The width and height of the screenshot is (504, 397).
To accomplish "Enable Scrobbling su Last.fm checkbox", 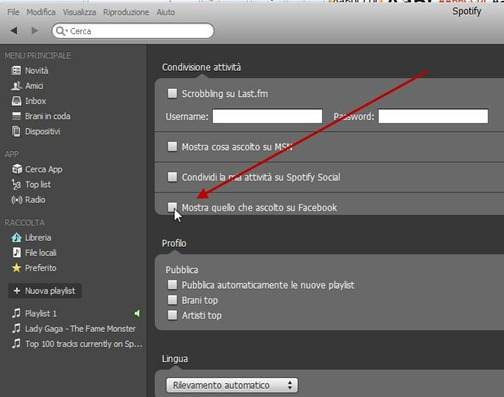I will (172, 93).
